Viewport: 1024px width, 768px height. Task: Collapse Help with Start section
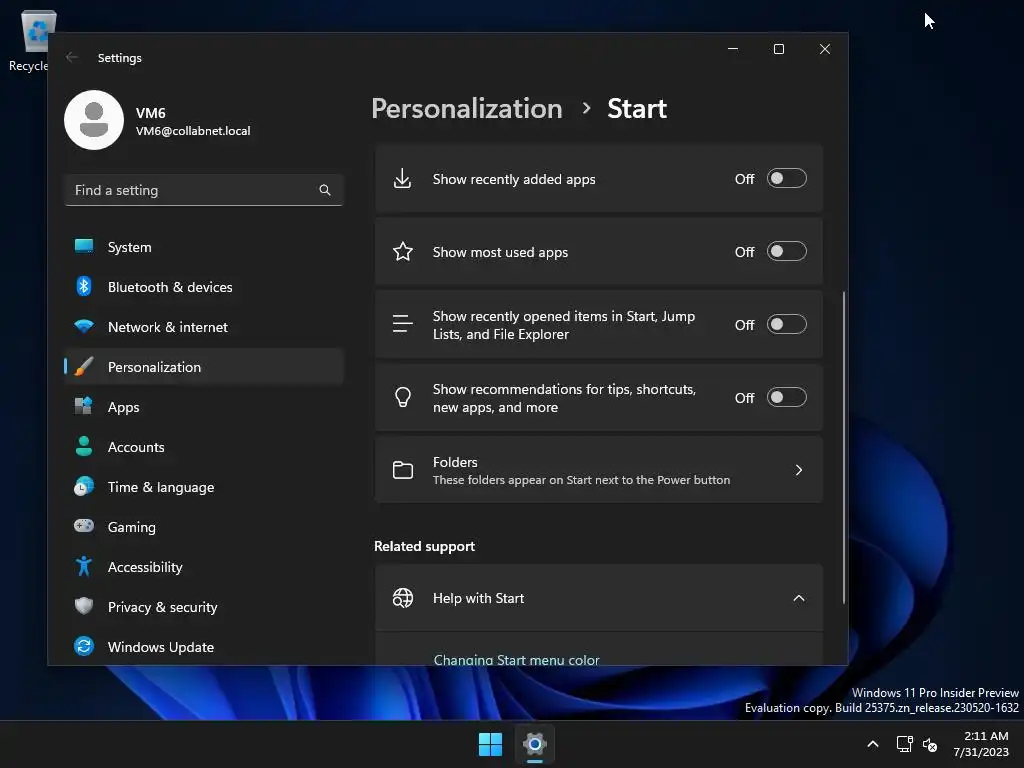[x=799, y=598]
